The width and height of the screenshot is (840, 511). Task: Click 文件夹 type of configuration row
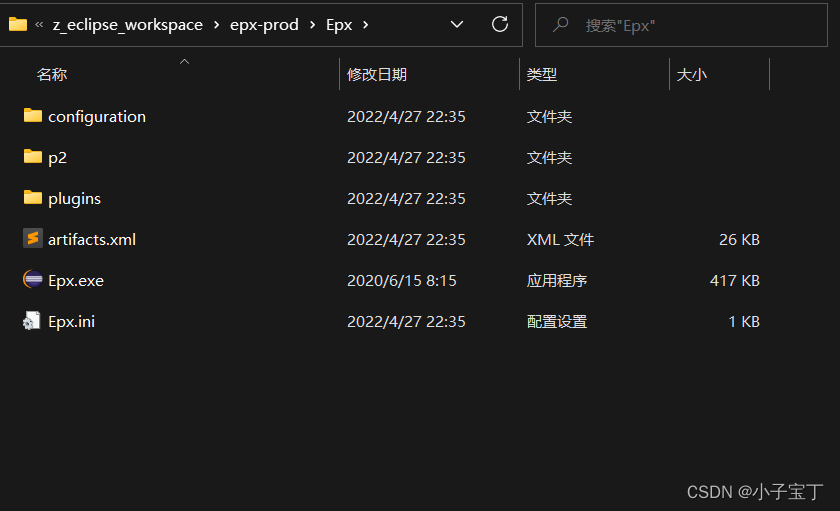549,116
